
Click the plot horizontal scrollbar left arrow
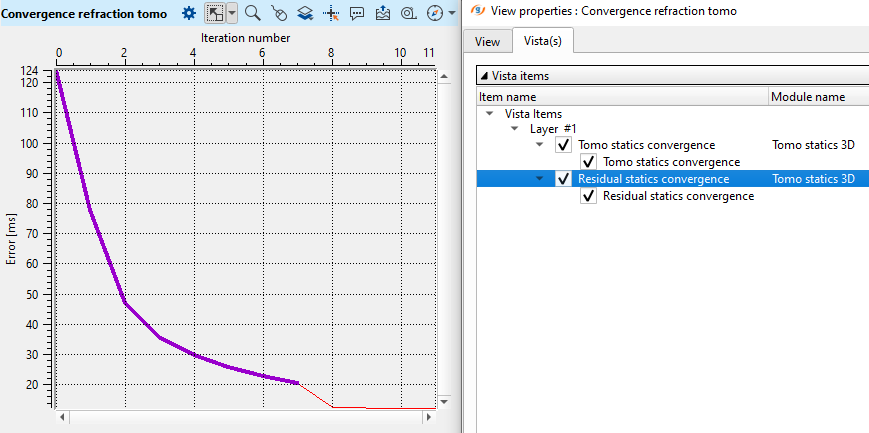point(63,417)
